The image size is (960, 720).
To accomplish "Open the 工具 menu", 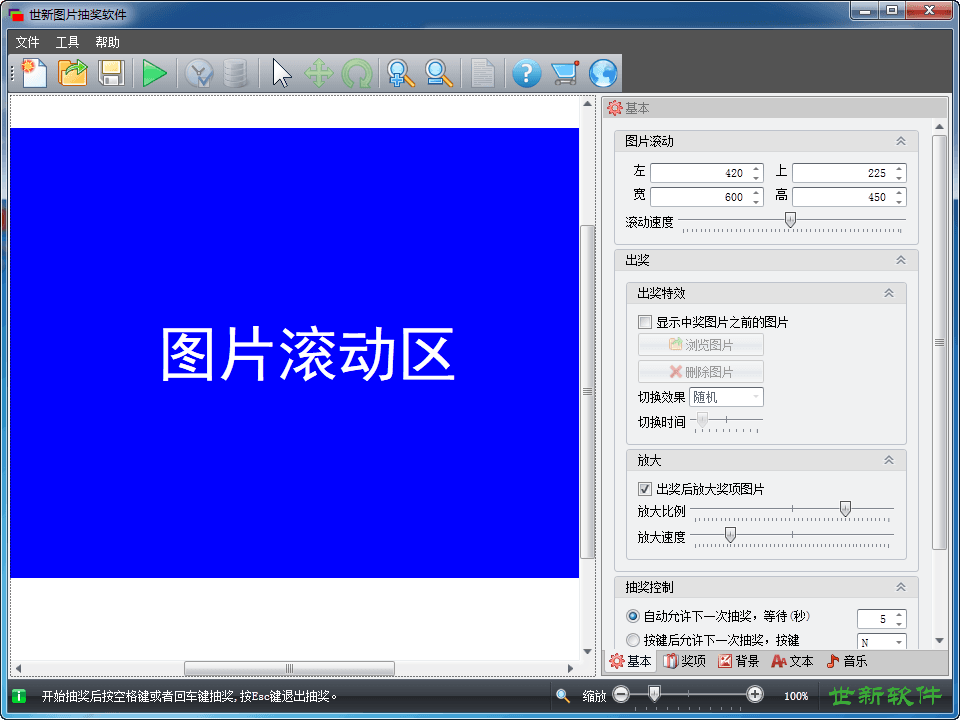I will point(67,42).
